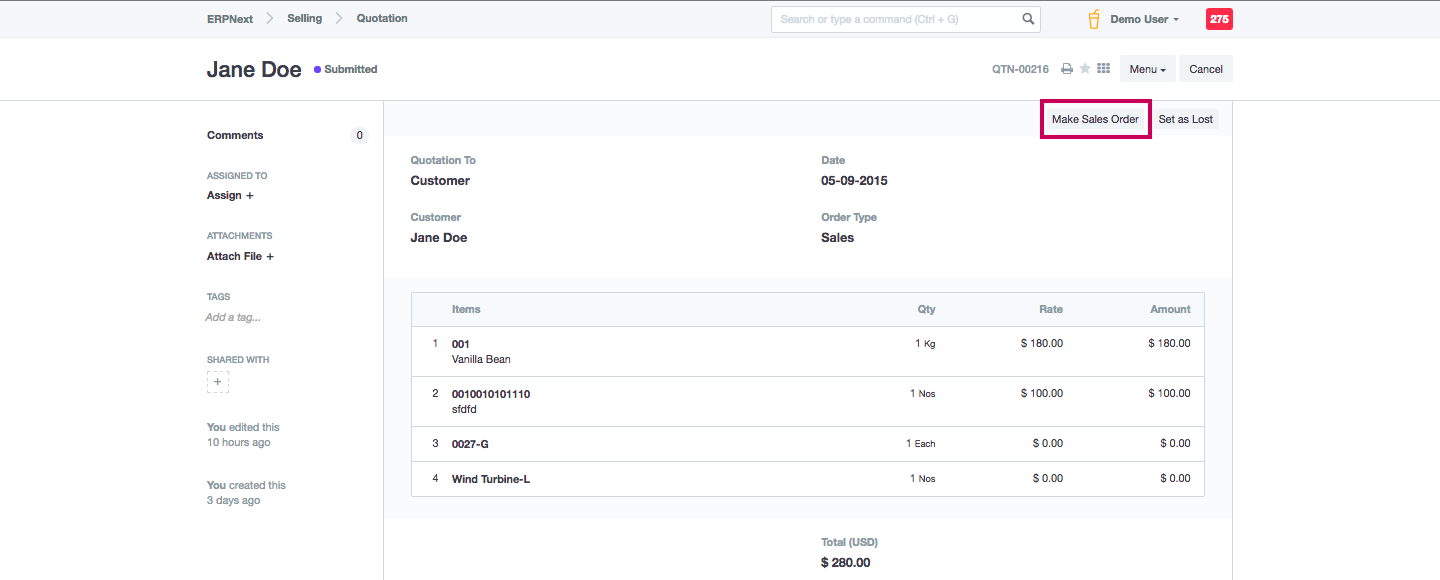Open the Comments count bubble
1440x580 pixels.
(x=359, y=135)
